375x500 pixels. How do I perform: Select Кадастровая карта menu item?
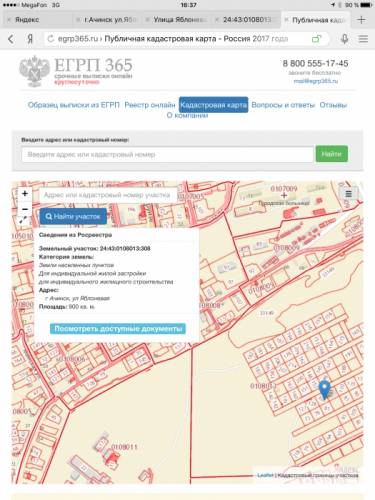213,105
